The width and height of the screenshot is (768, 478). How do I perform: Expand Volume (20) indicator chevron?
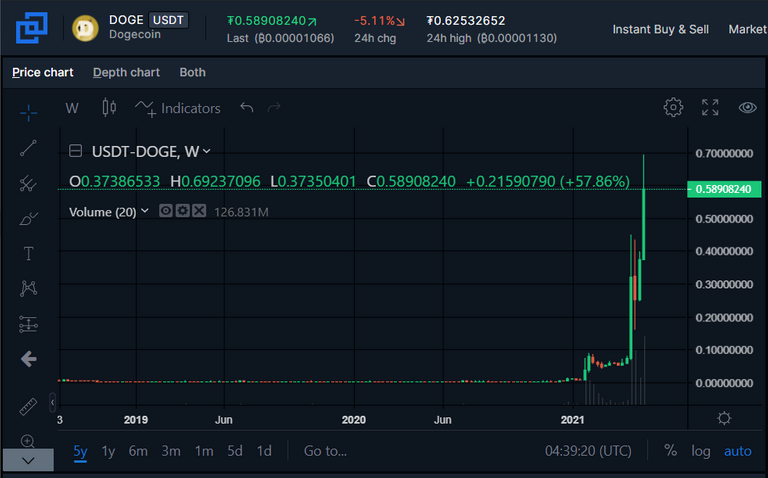click(x=144, y=211)
